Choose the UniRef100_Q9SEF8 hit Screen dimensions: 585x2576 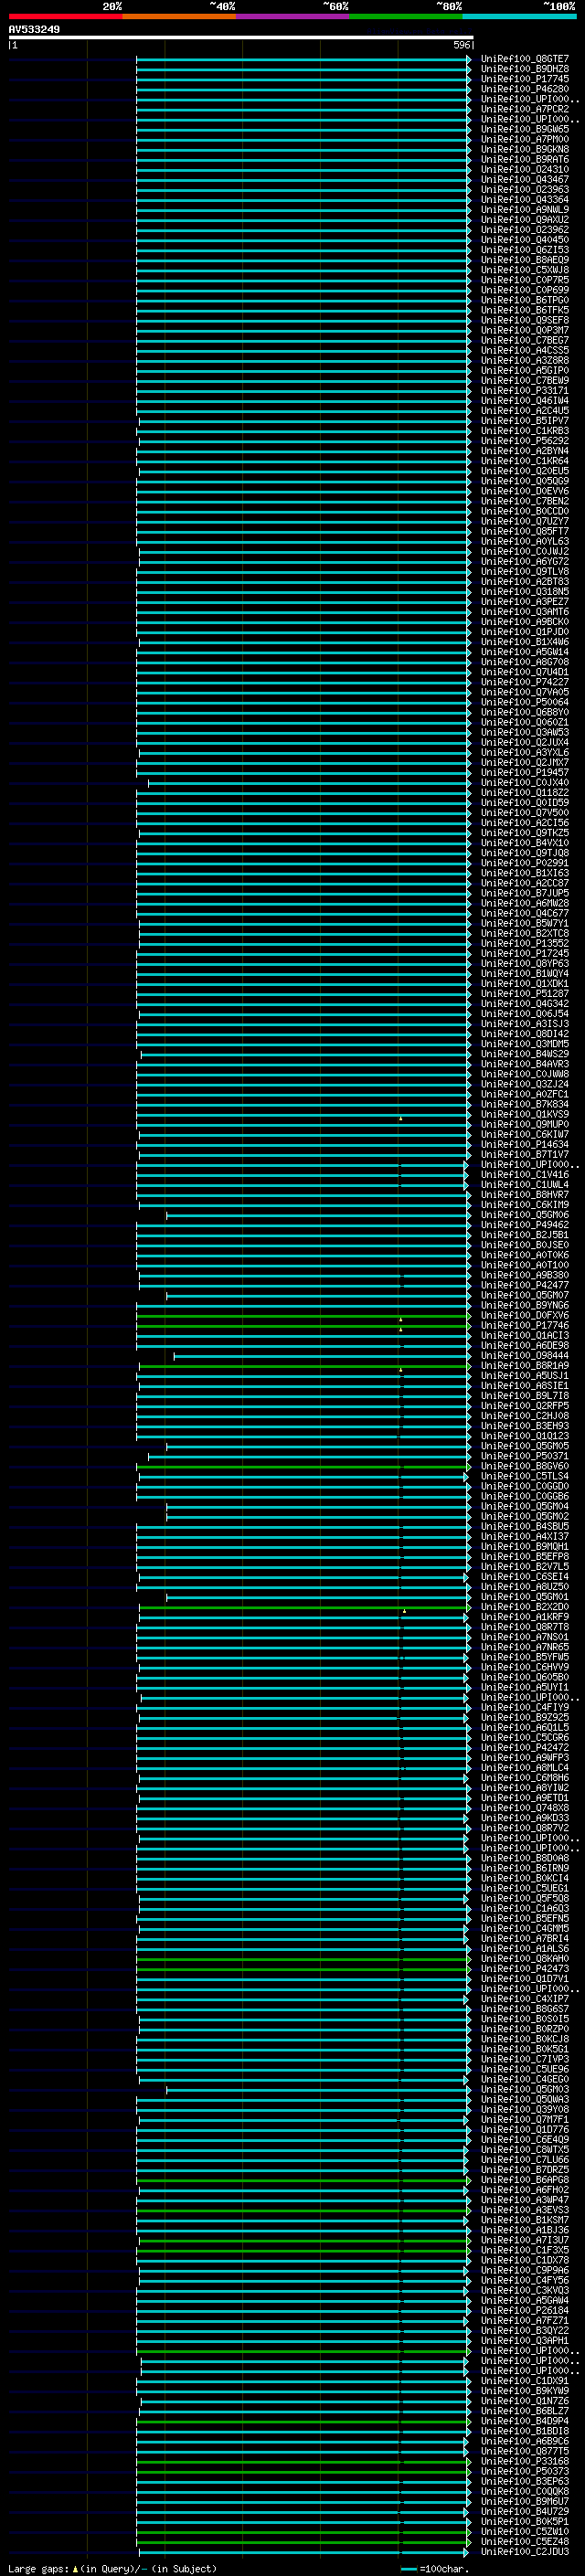pyautogui.click(x=524, y=320)
